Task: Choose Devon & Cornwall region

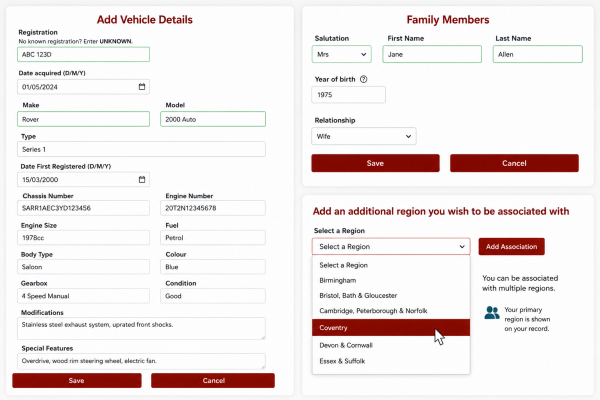Action: tap(391, 345)
